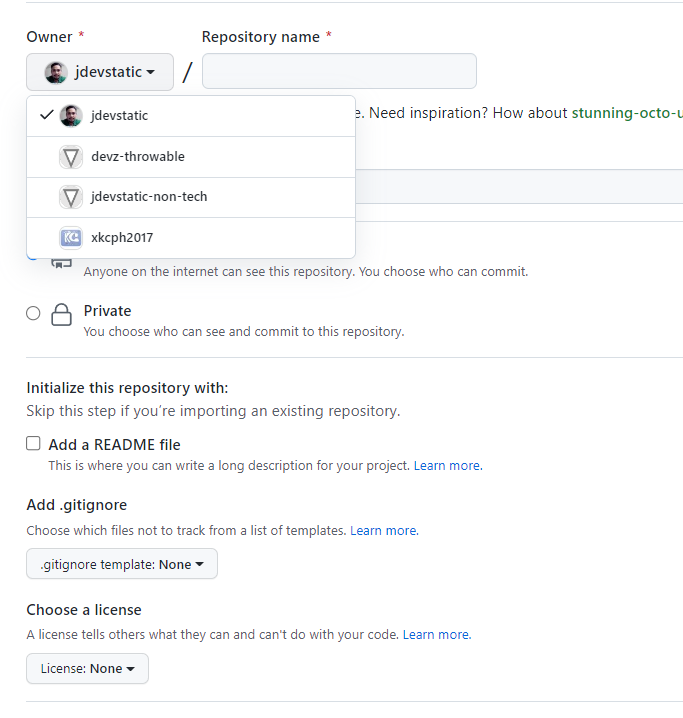Click jdevstatic-non-tech organization icon
The image size is (683, 718).
point(71,197)
